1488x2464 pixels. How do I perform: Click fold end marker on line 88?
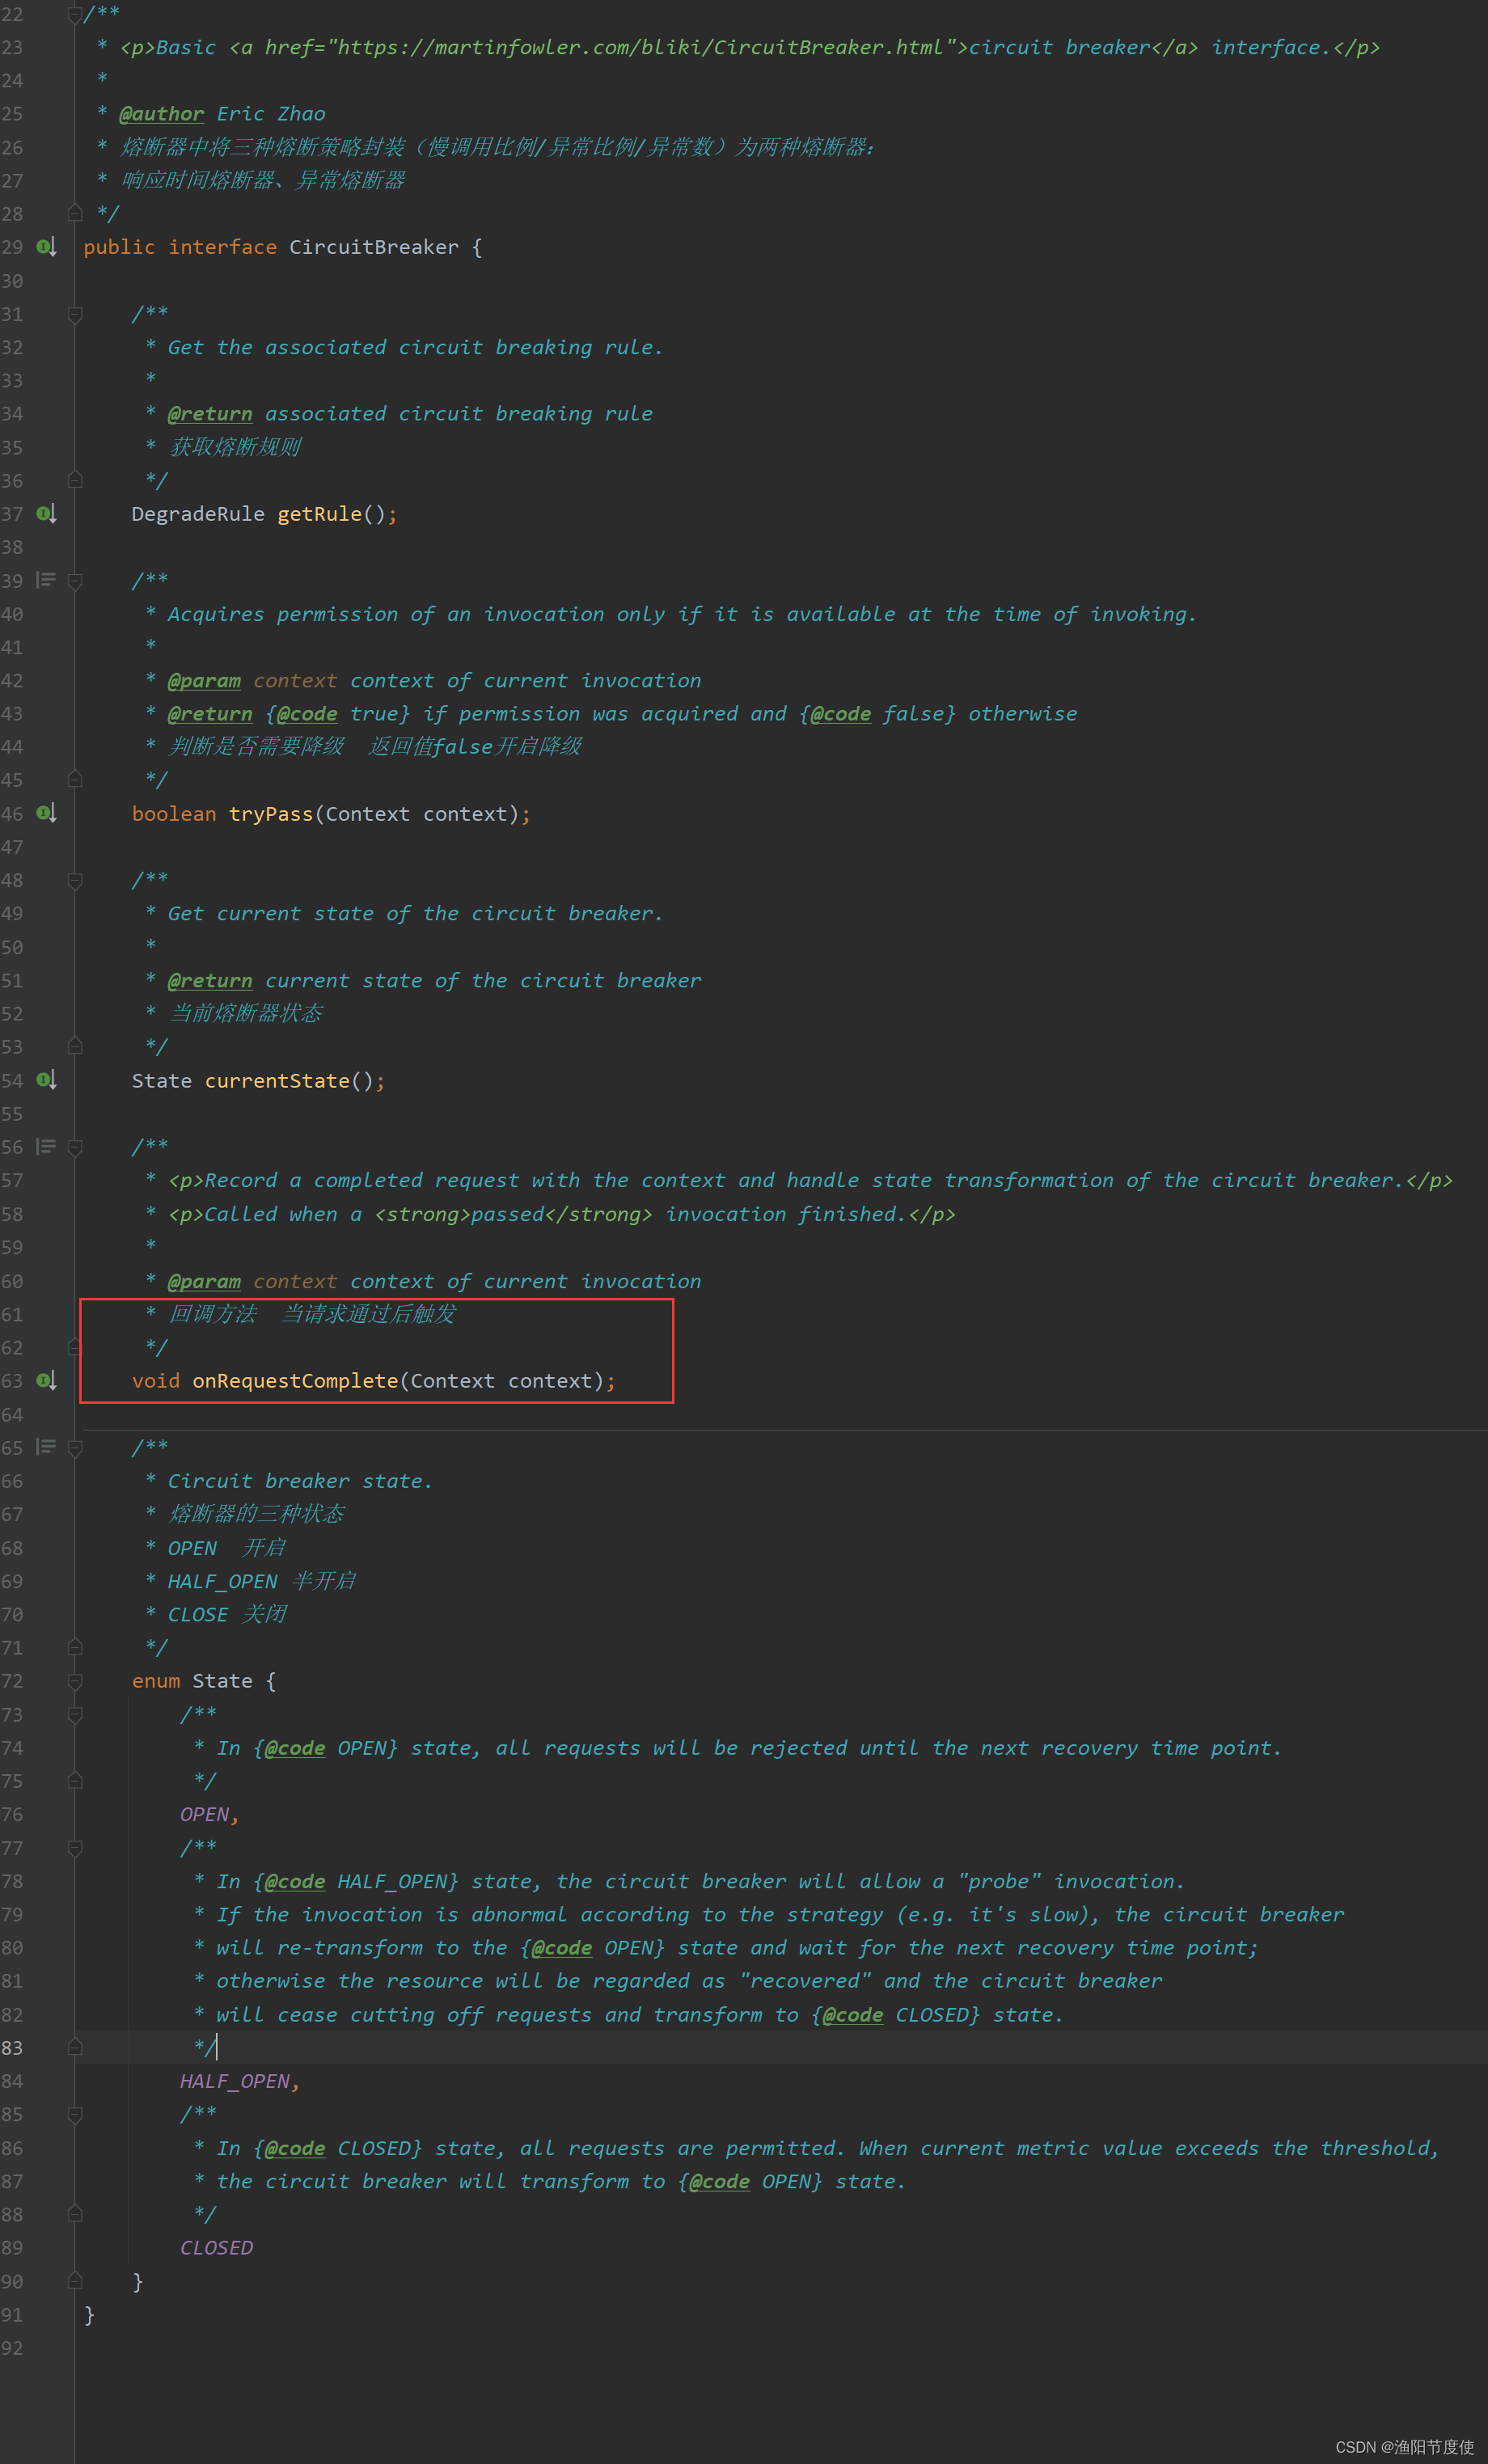tap(75, 2214)
